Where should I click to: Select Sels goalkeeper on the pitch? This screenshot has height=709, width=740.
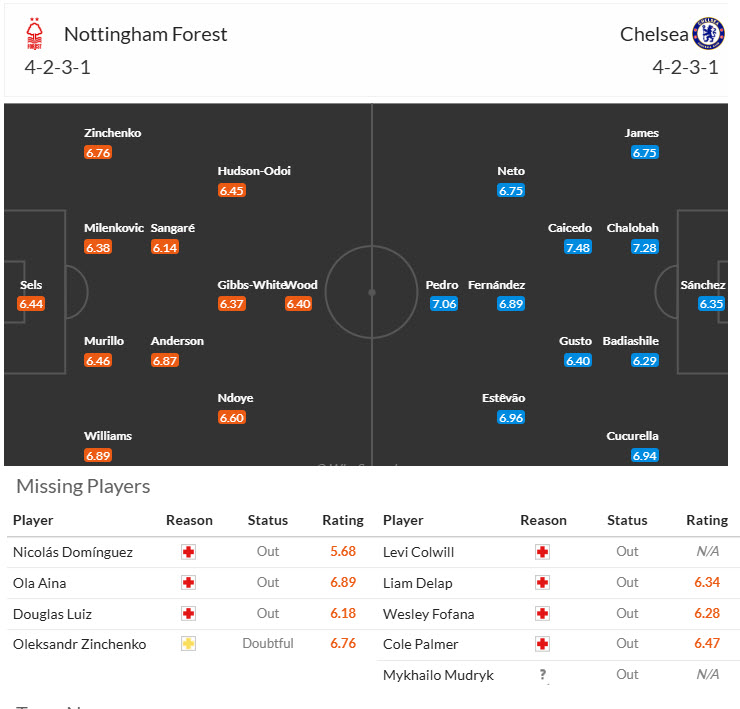pyautogui.click(x=31, y=285)
